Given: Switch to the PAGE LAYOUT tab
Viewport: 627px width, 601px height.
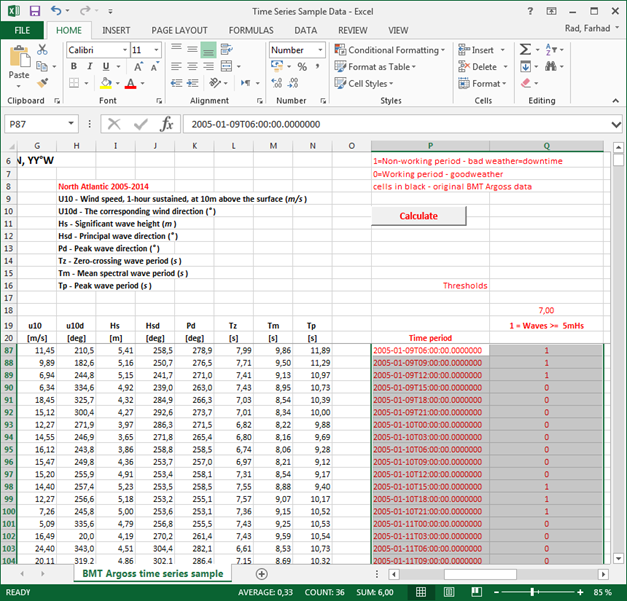Looking at the screenshot, I should click(179, 30).
